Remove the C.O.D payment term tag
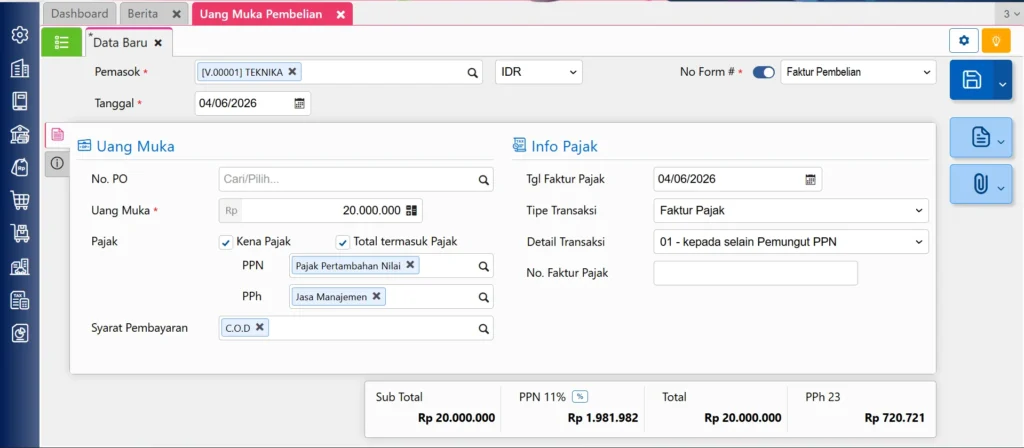Image resolution: width=1024 pixels, height=448 pixels. click(259, 327)
